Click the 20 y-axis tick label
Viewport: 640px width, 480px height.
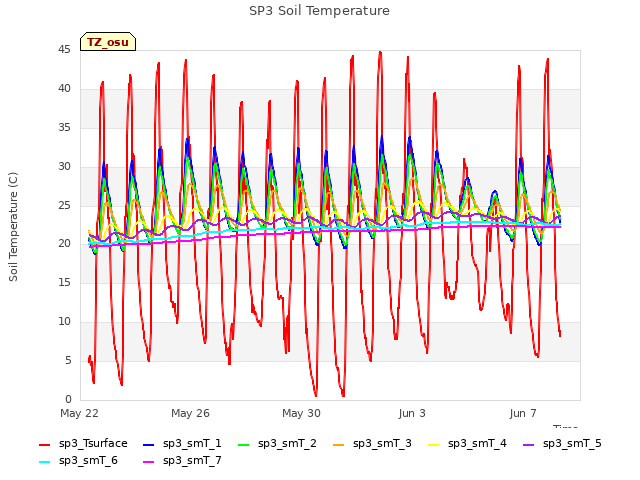(x=64, y=244)
